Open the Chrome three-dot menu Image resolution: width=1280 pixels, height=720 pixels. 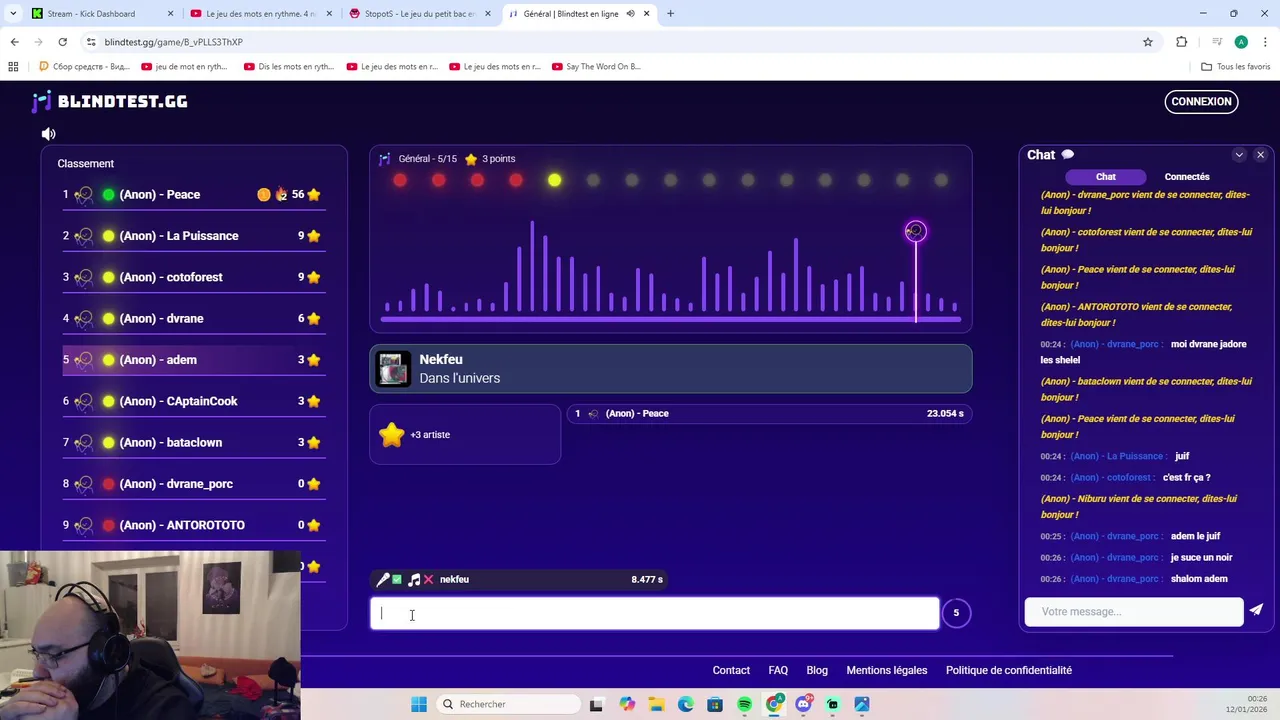[x=1266, y=42]
